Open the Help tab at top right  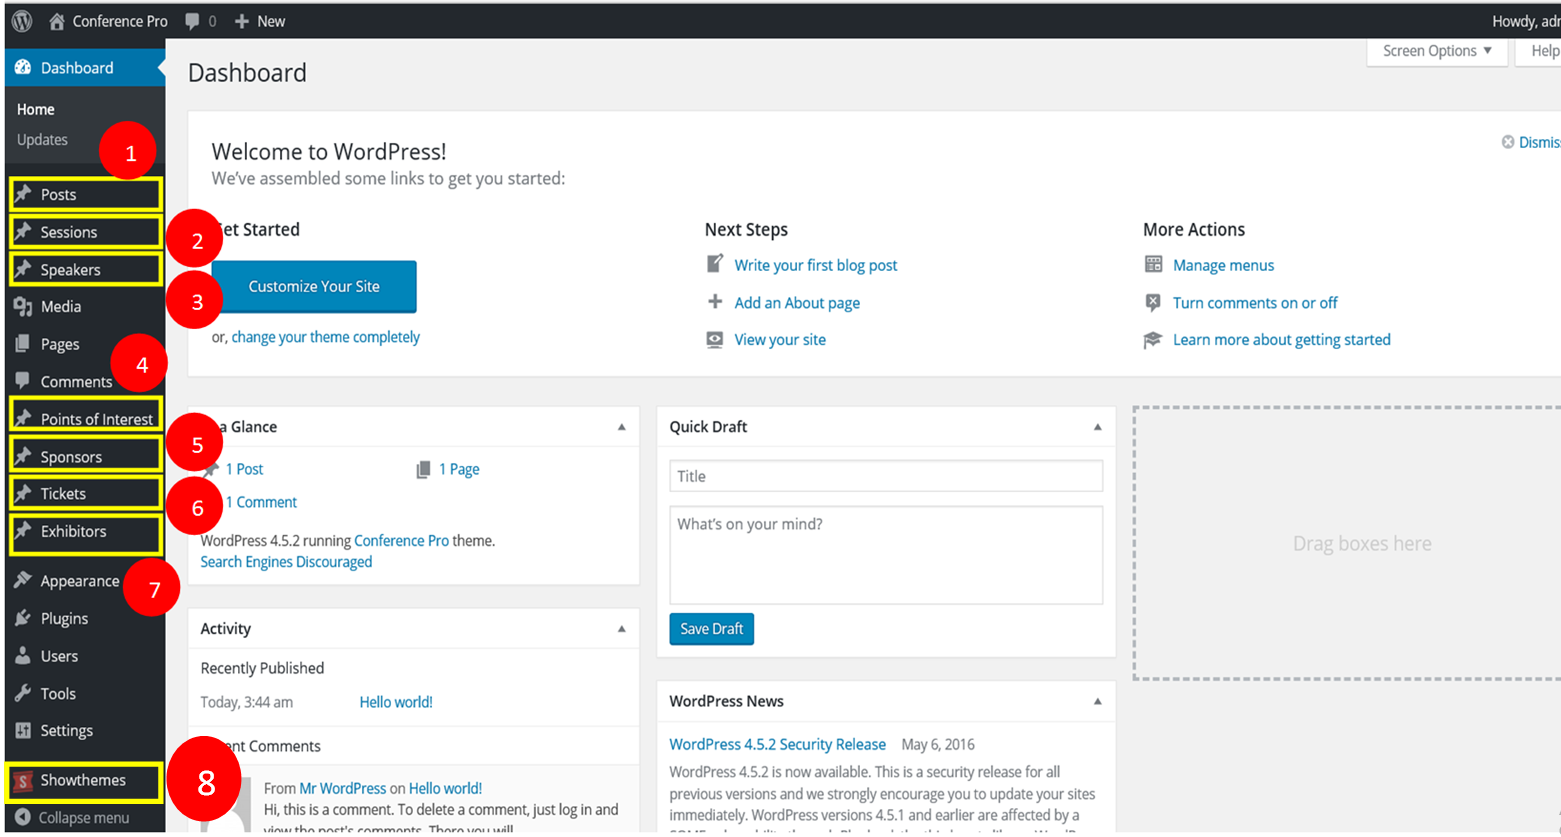(x=1539, y=51)
